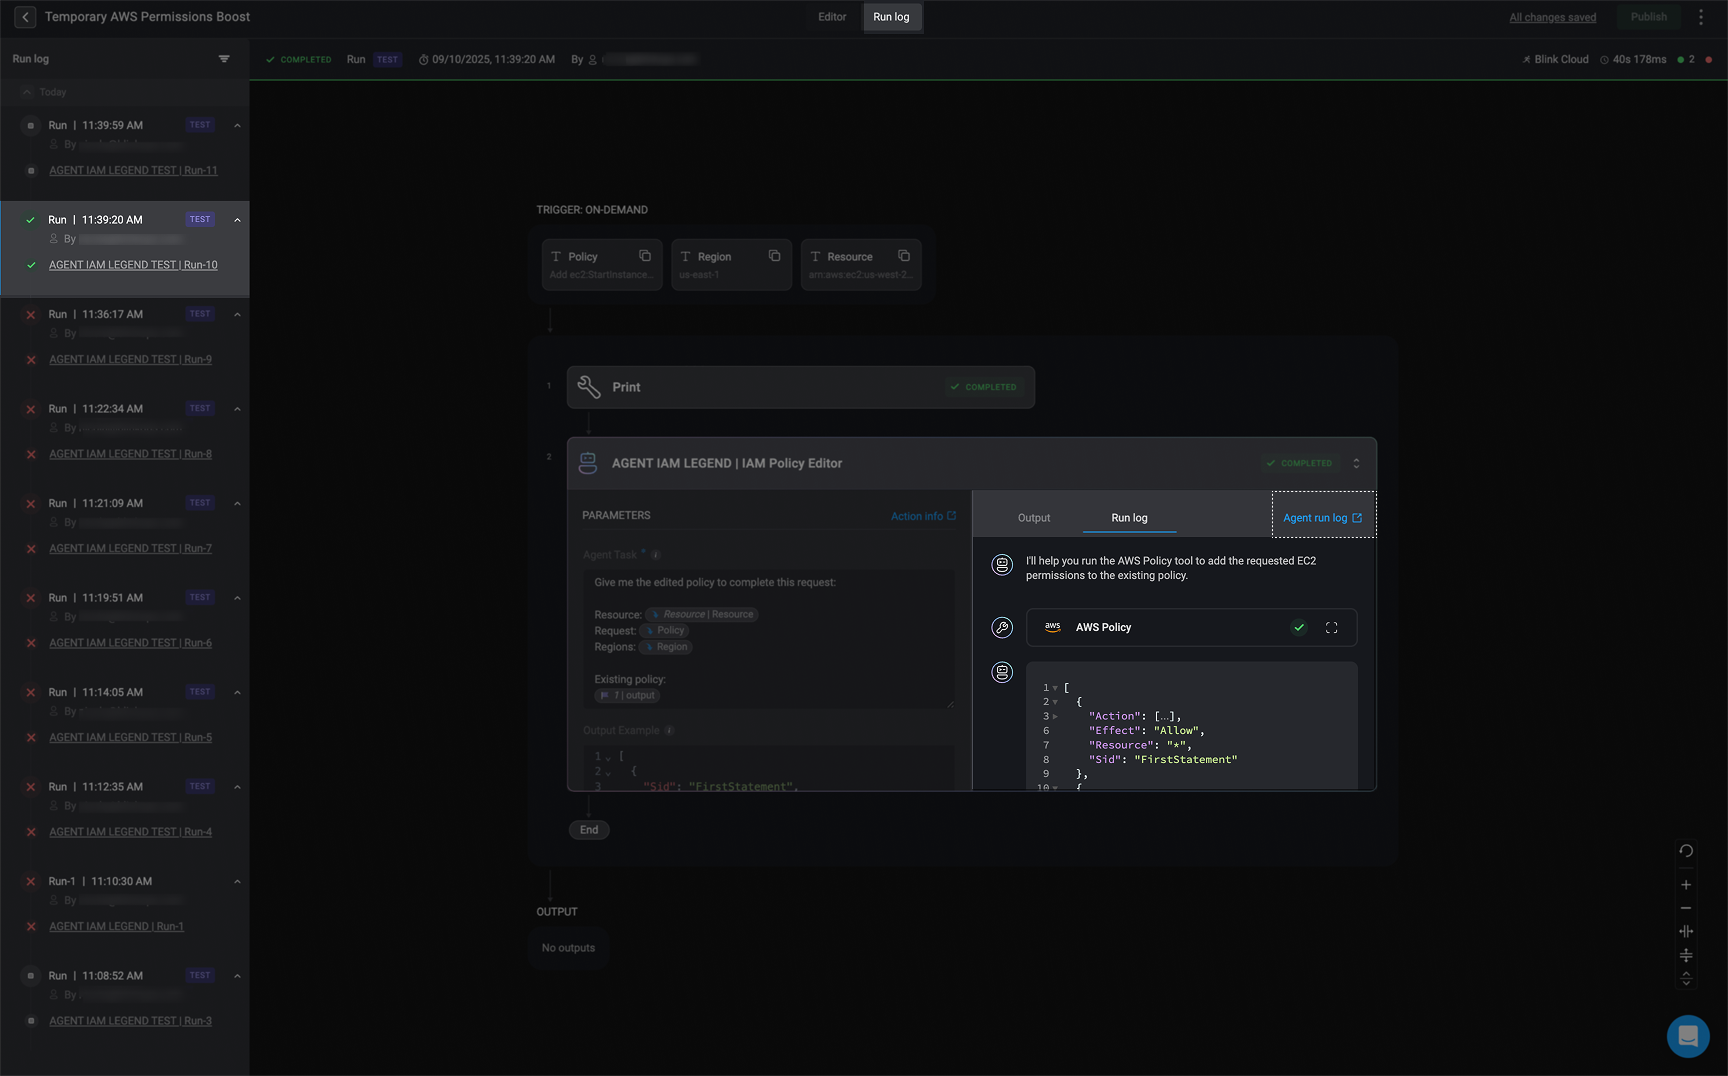This screenshot has width=1728, height=1076.
Task: Select the Print step card
Action: (800, 387)
